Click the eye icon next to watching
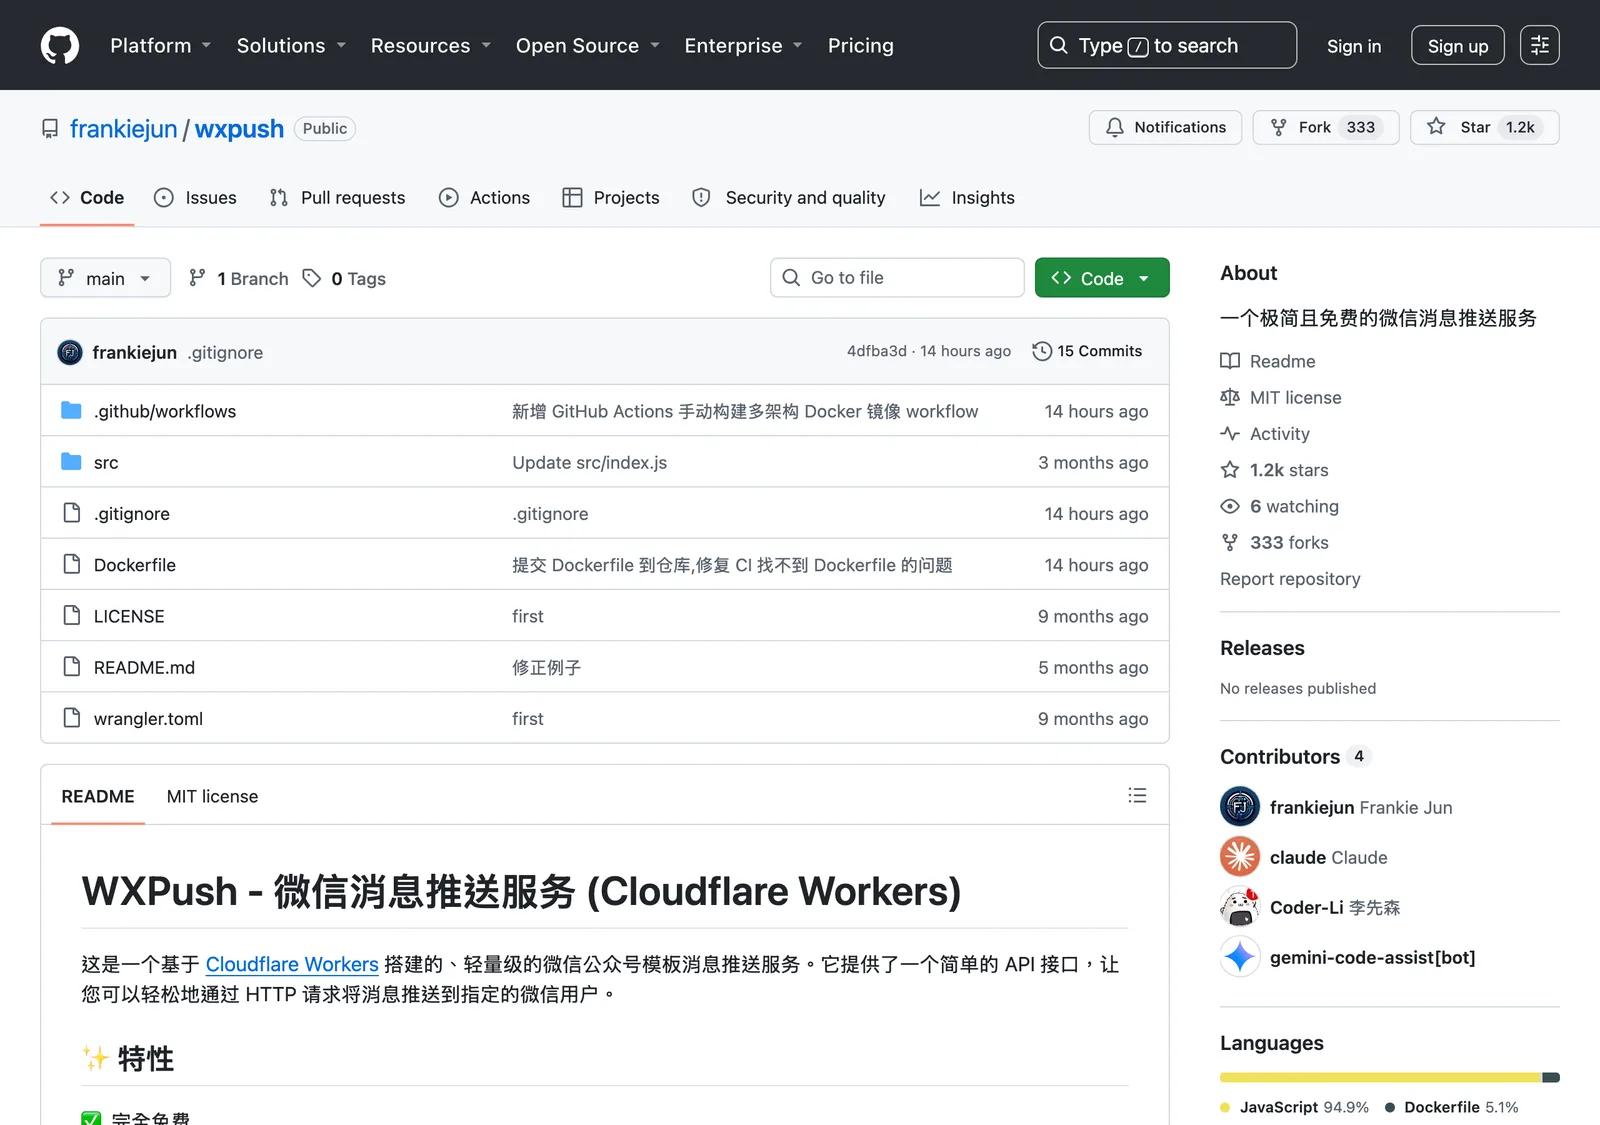Image resolution: width=1600 pixels, height=1125 pixels. (x=1230, y=506)
